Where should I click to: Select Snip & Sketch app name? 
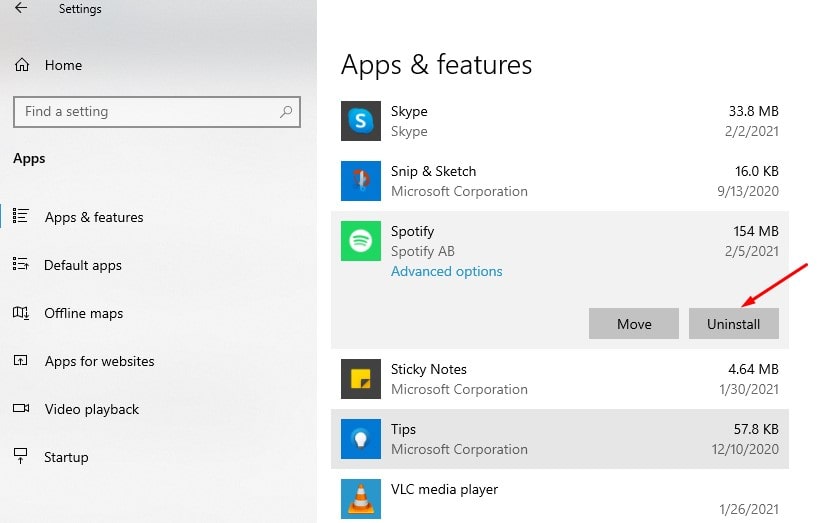click(433, 171)
